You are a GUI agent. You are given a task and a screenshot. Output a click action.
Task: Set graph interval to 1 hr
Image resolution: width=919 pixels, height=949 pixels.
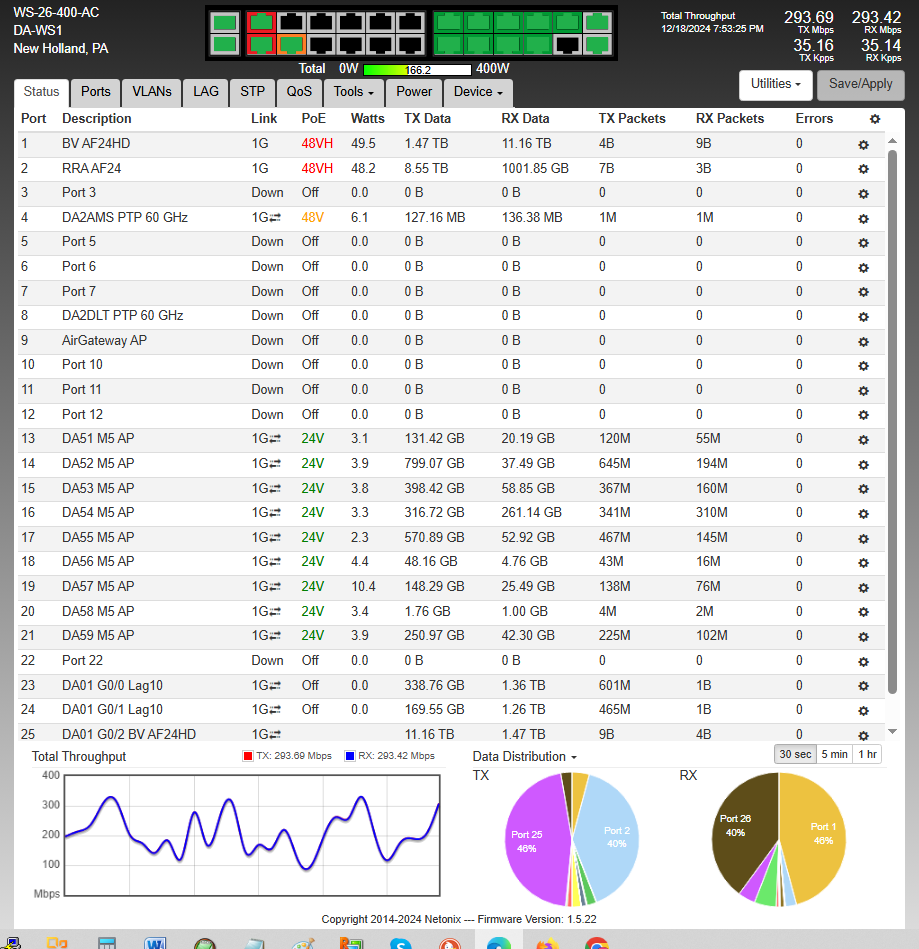click(868, 755)
